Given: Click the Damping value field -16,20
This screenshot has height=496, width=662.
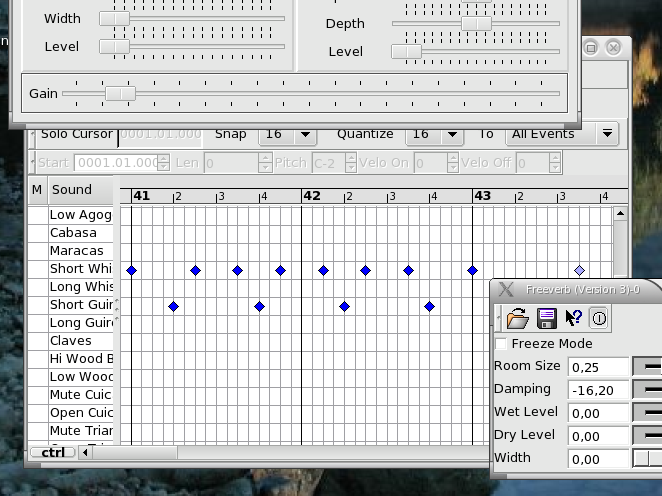Looking at the screenshot, I should [x=598, y=390].
